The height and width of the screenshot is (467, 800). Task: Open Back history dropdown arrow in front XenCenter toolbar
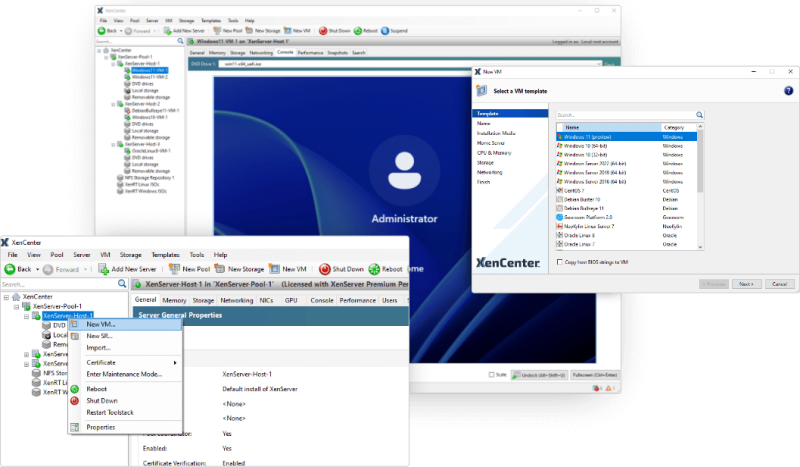click(37, 269)
